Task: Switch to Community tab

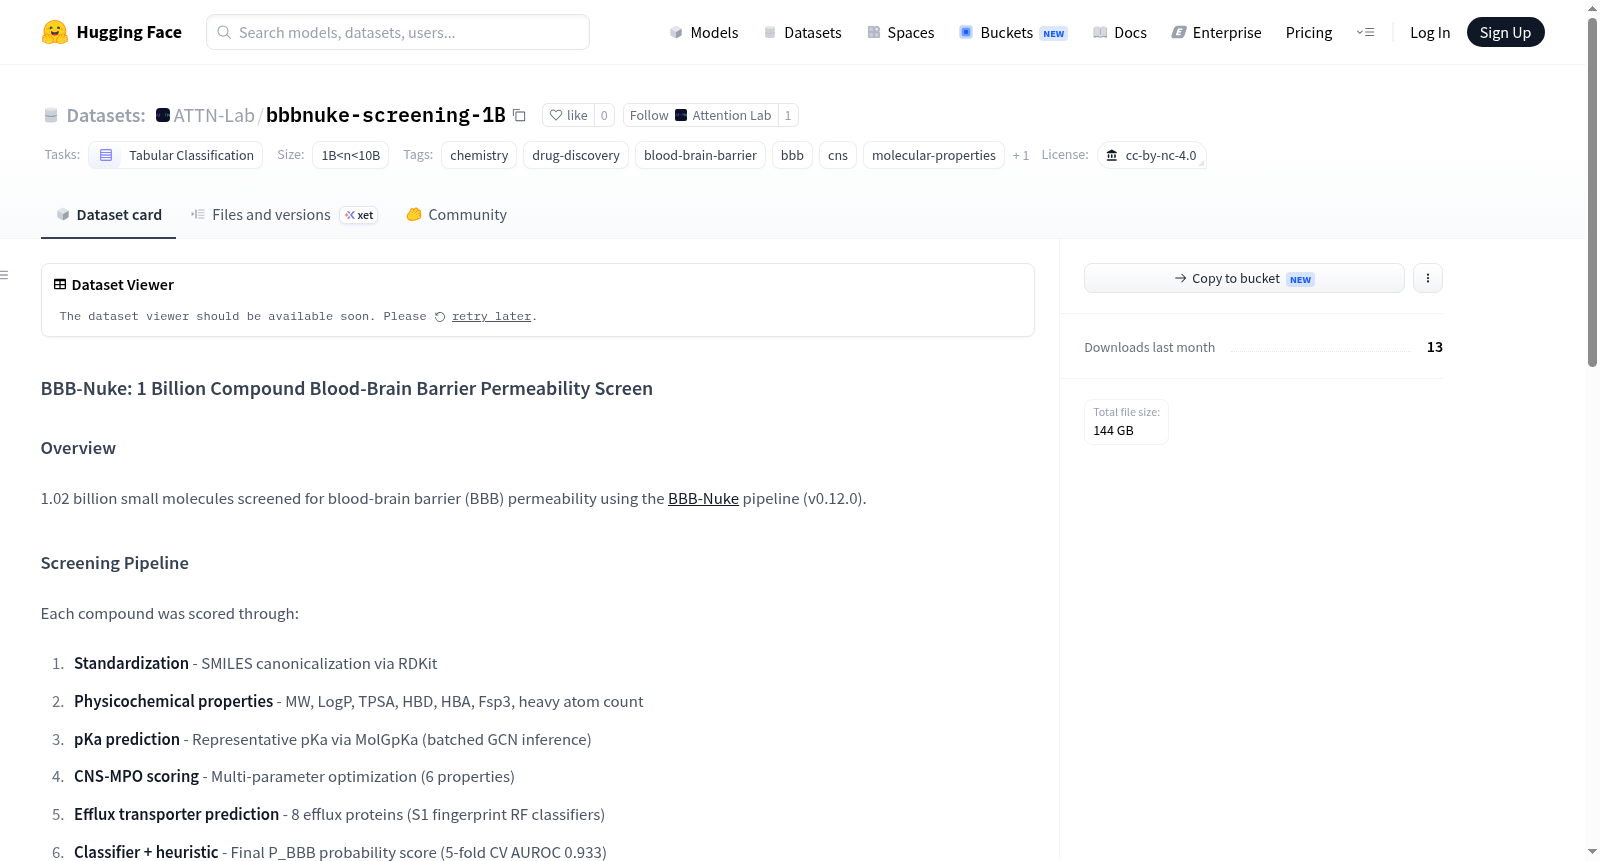Action: (x=456, y=215)
